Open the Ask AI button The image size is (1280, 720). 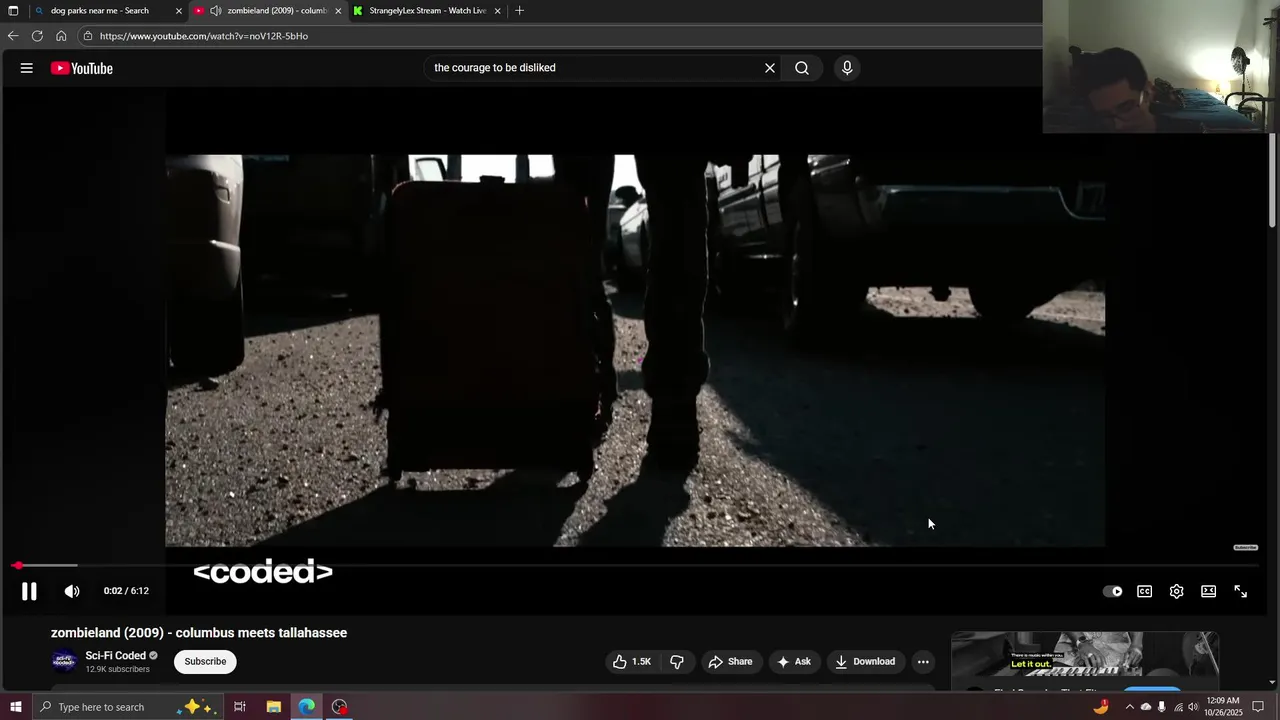pos(794,661)
